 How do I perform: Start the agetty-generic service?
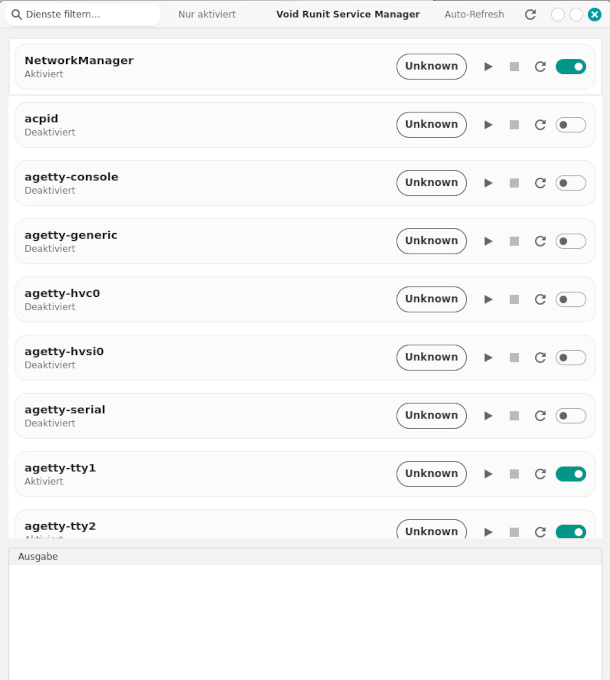point(488,241)
